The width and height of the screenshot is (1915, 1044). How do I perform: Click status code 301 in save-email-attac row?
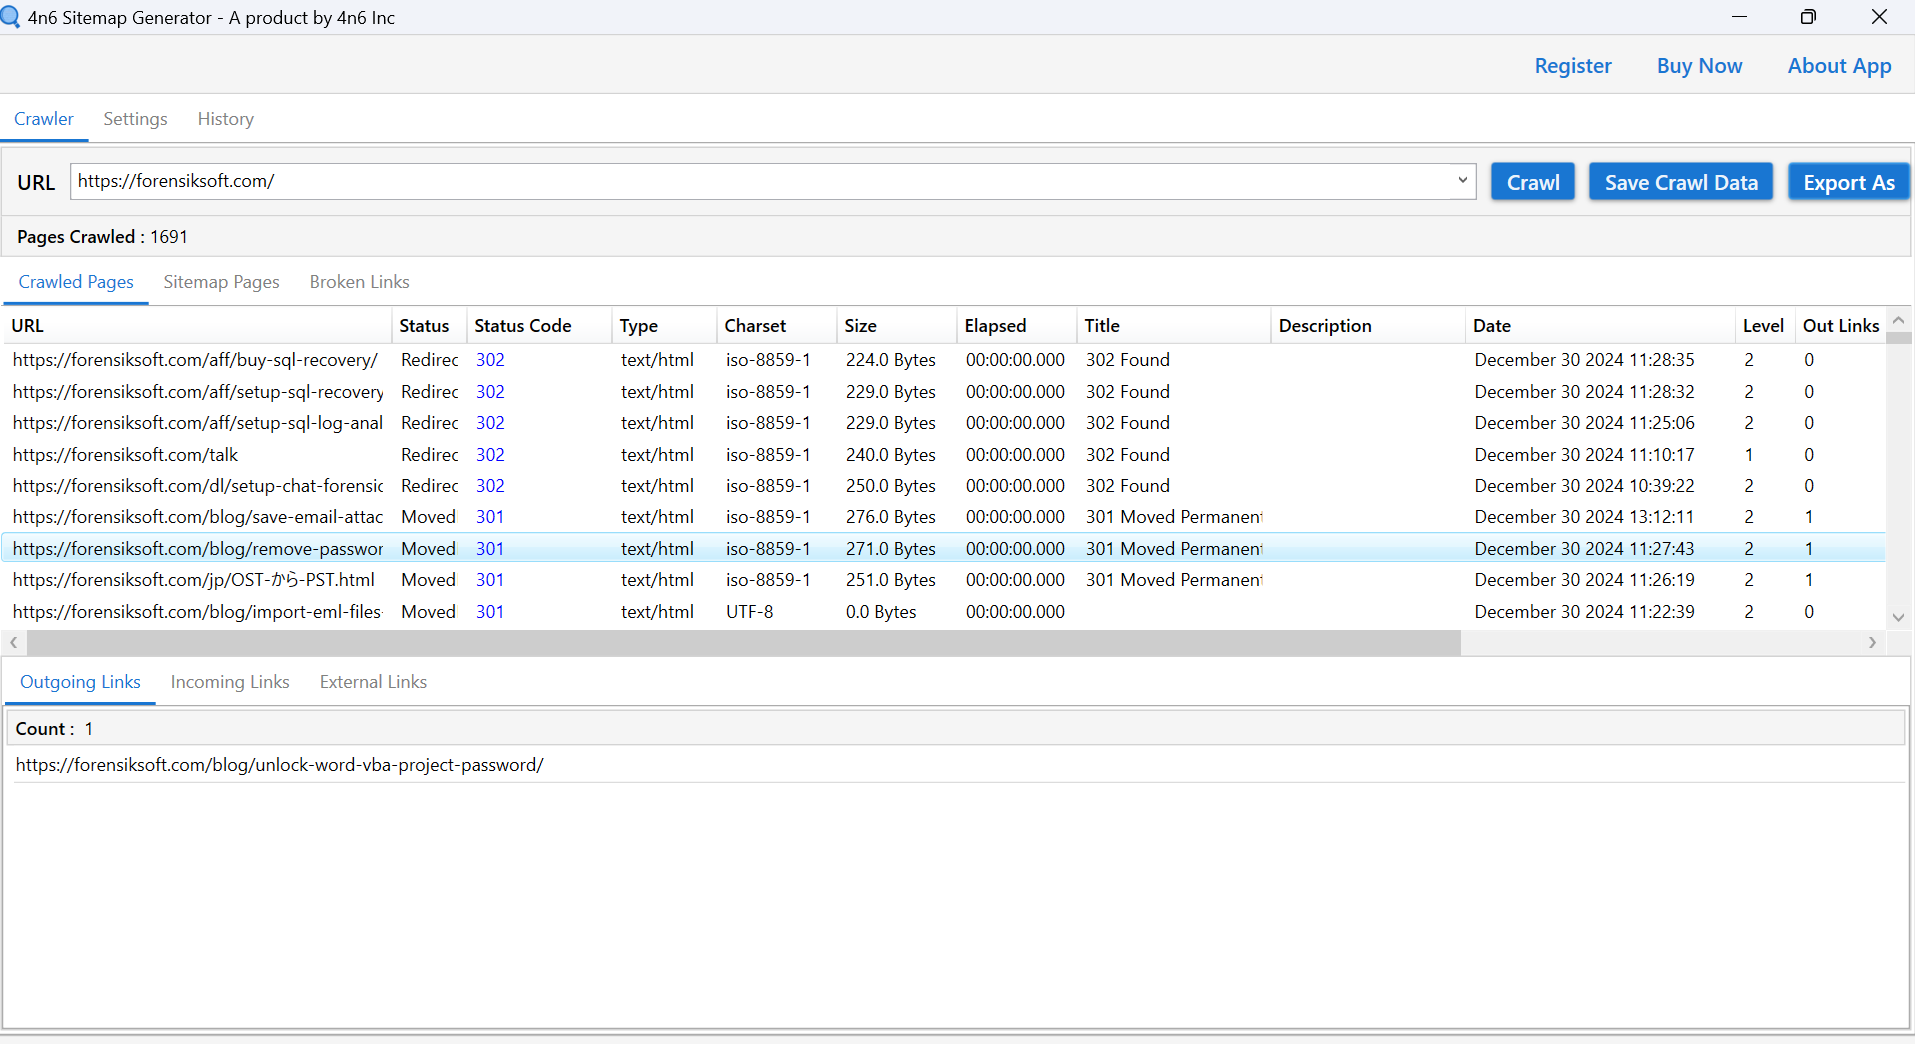490,517
